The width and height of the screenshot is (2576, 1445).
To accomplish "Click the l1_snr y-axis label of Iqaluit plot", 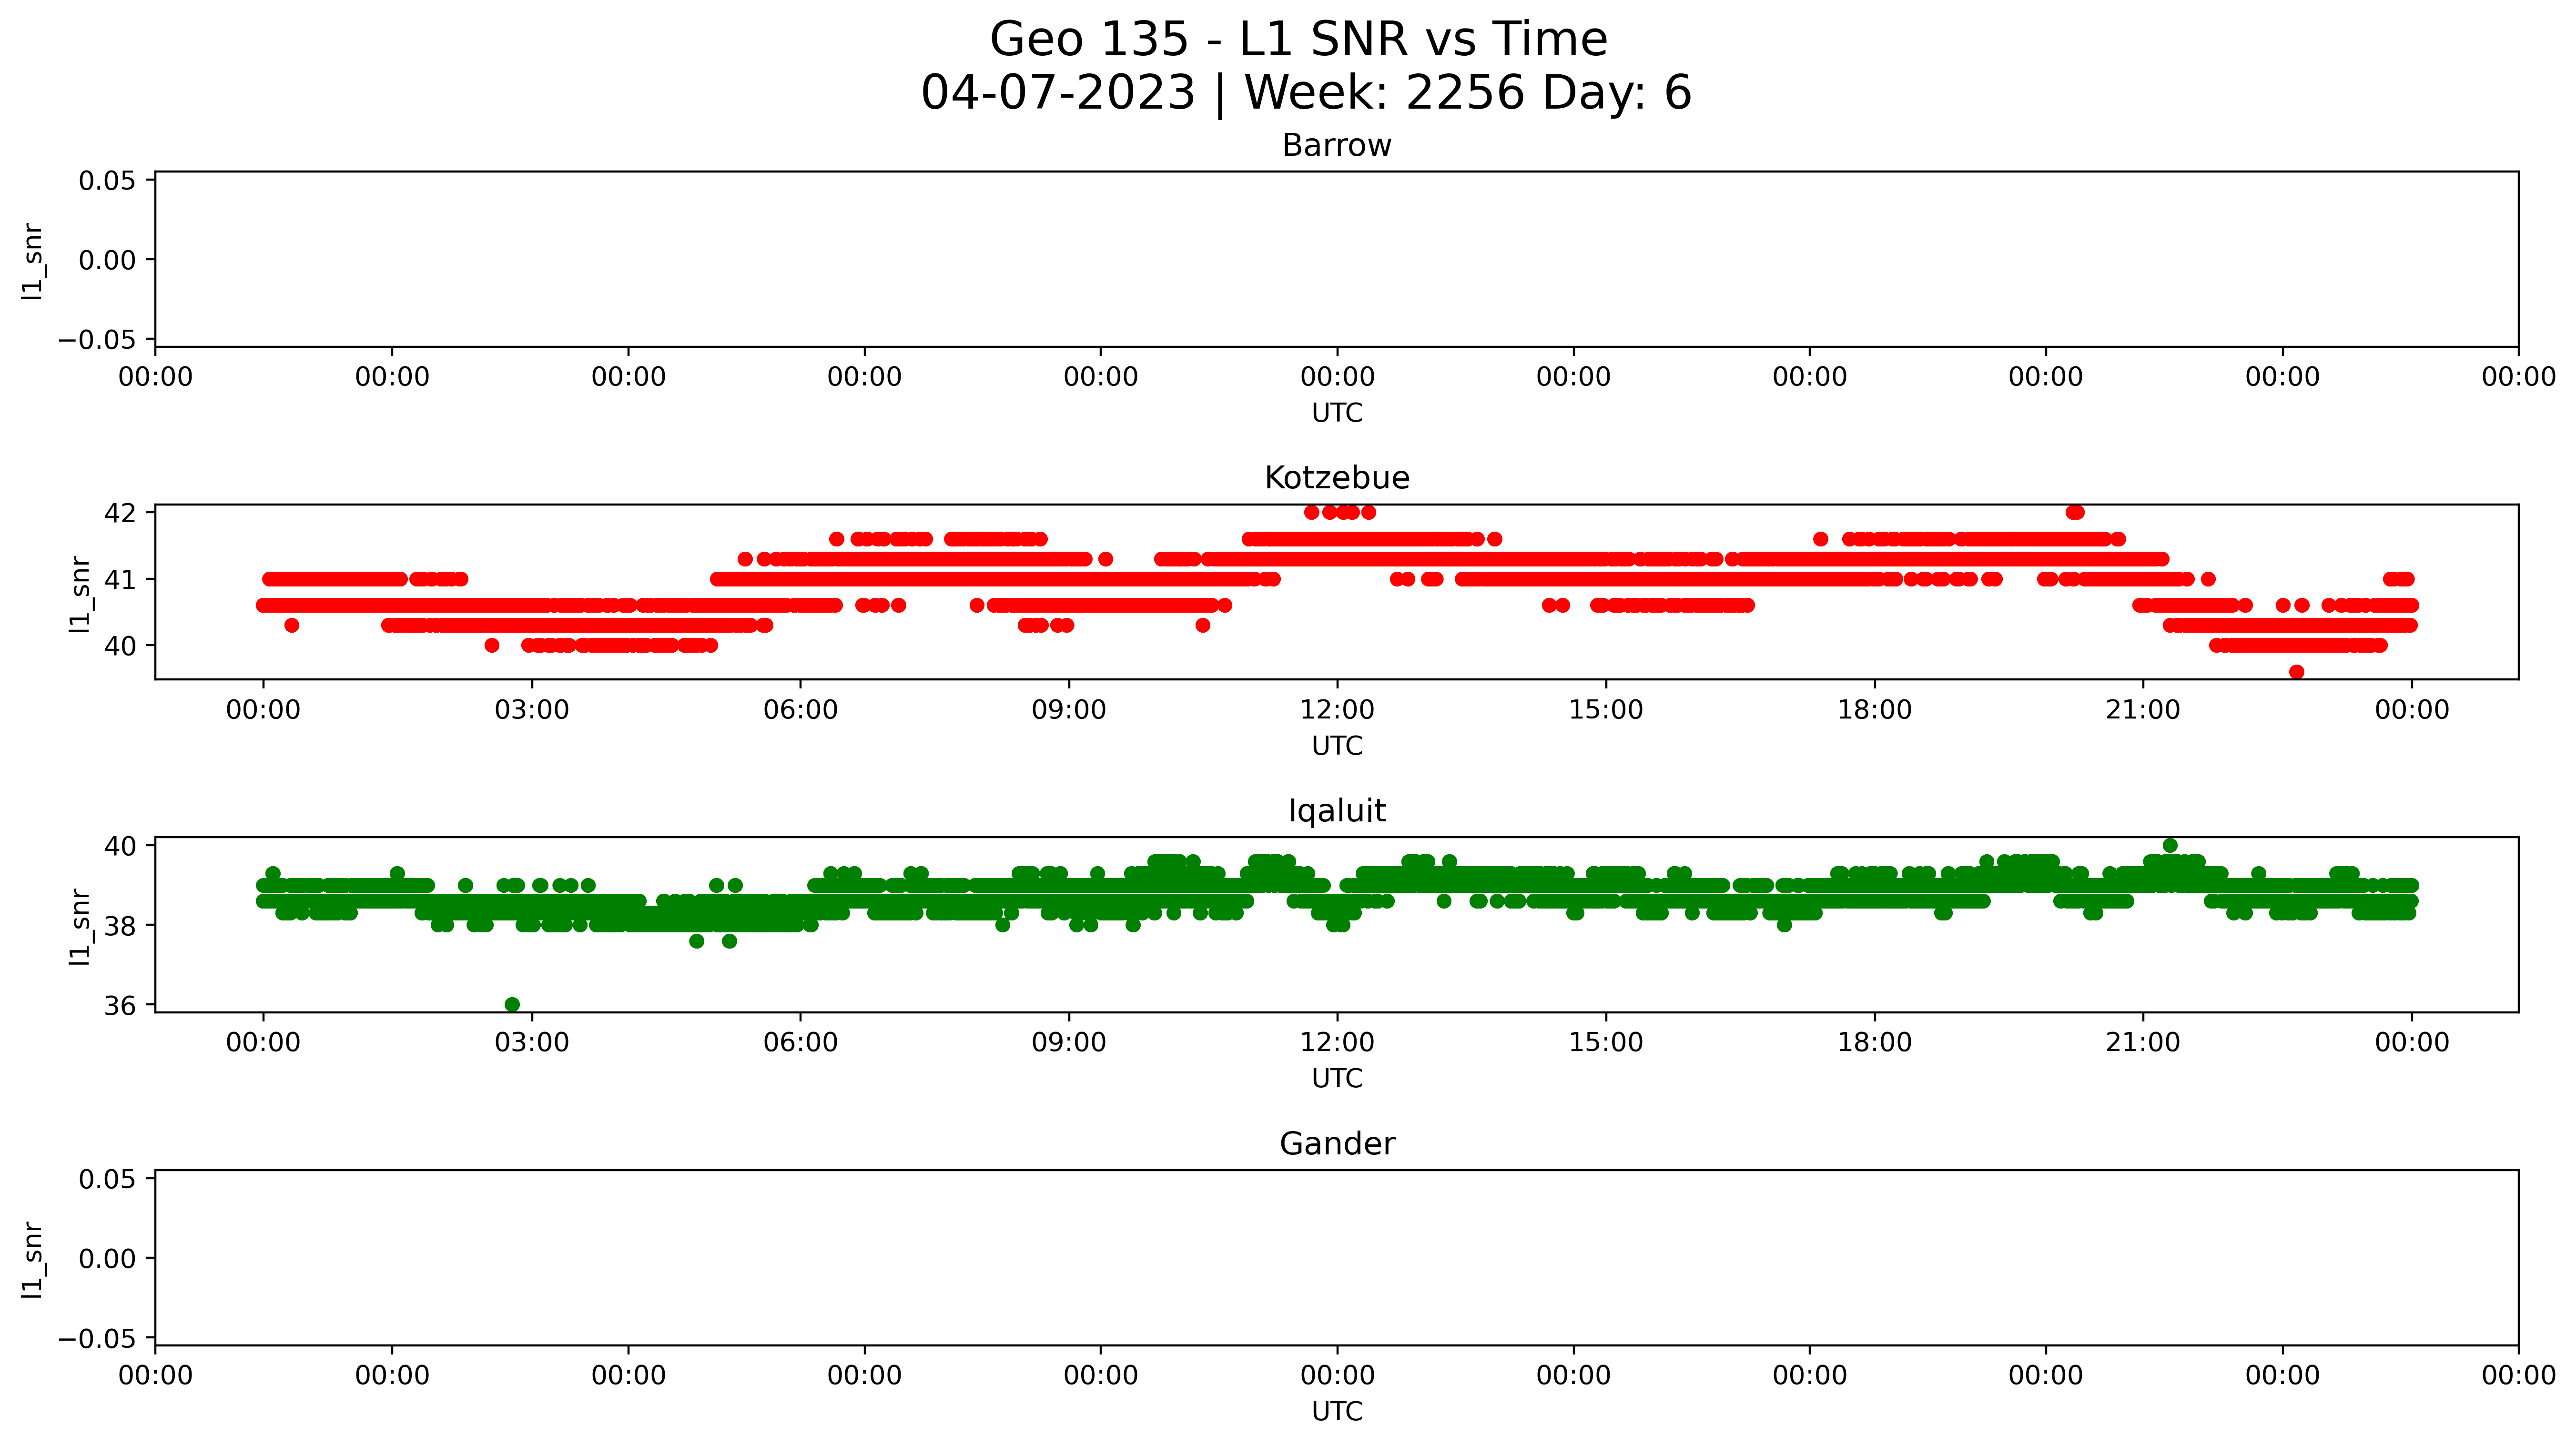I will tap(79, 927).
